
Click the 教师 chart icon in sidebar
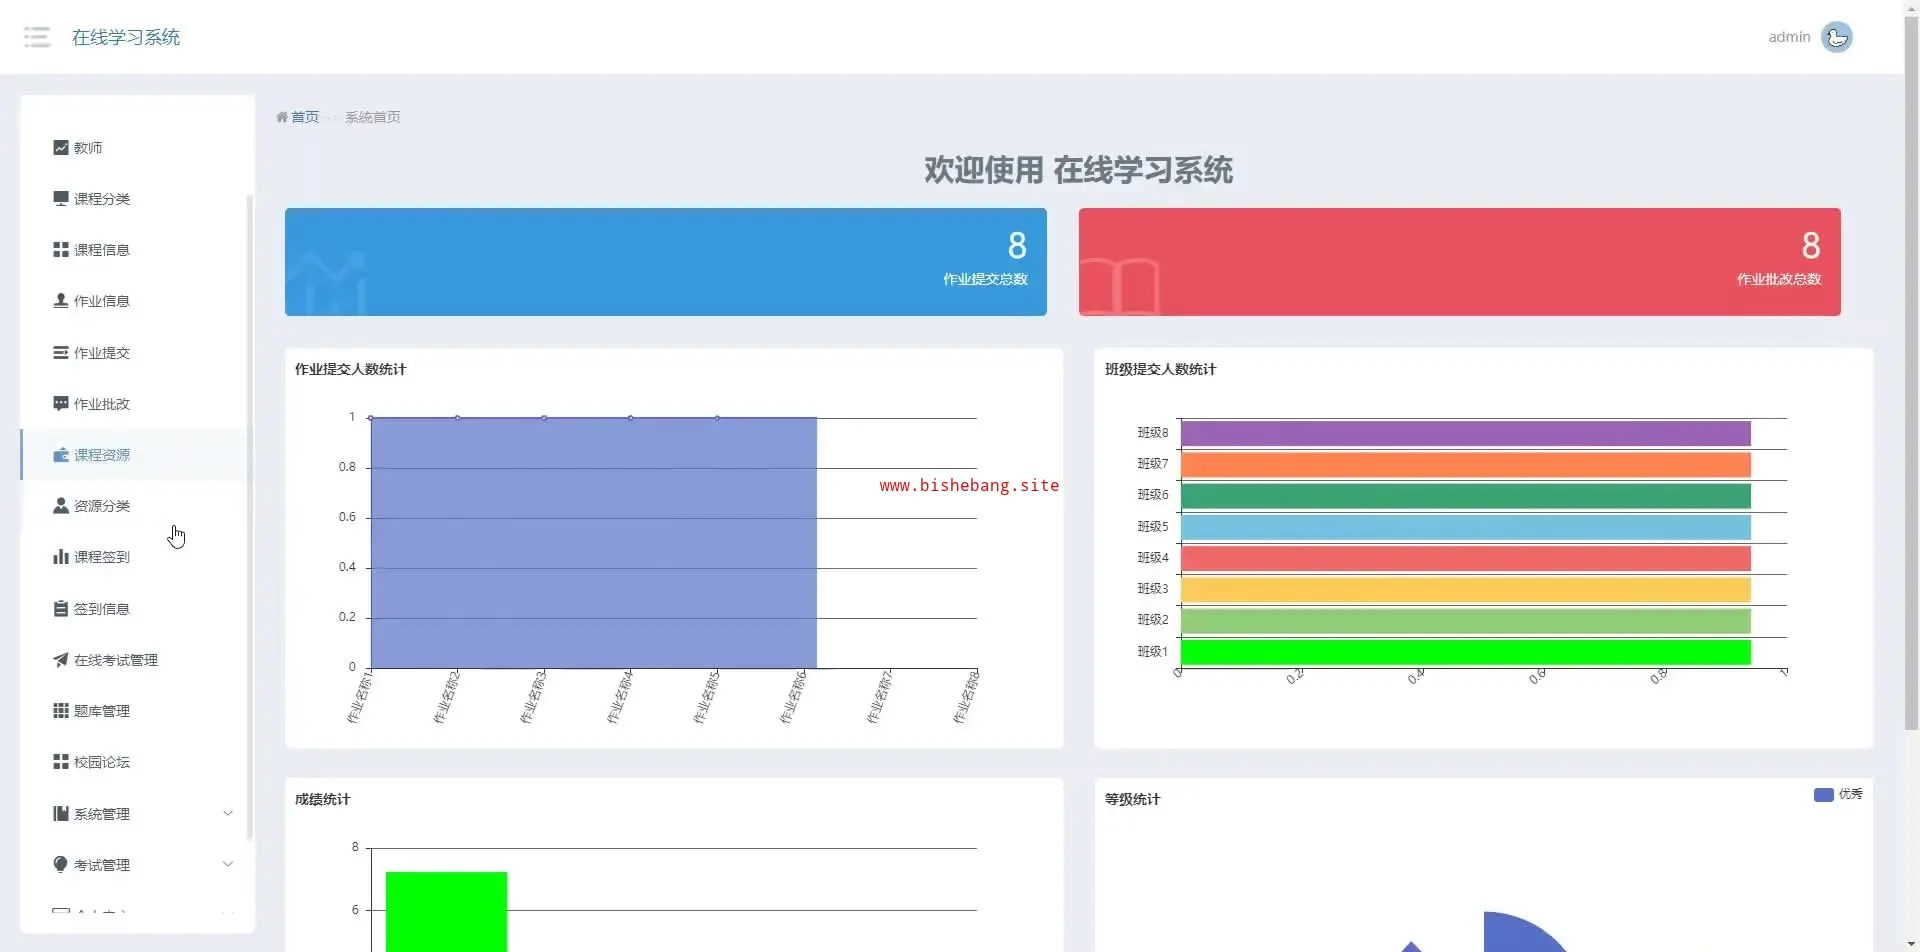coord(61,147)
